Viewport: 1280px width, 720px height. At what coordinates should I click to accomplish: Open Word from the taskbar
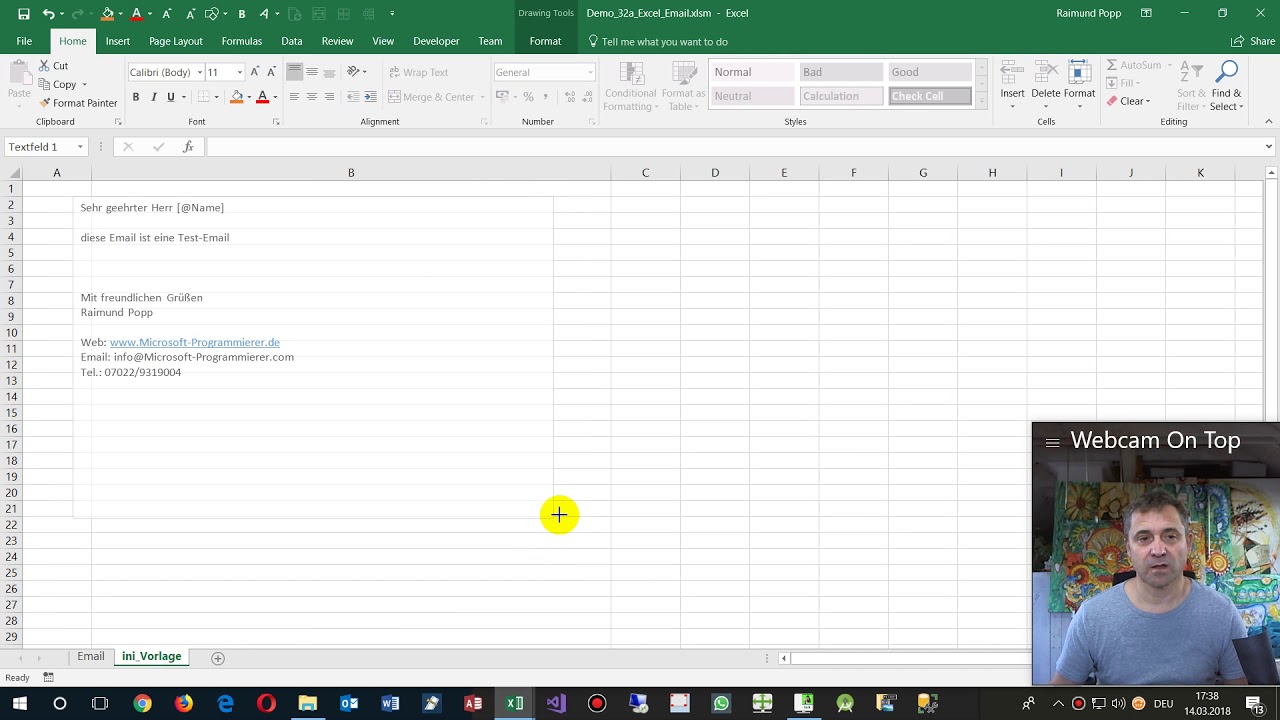point(390,704)
